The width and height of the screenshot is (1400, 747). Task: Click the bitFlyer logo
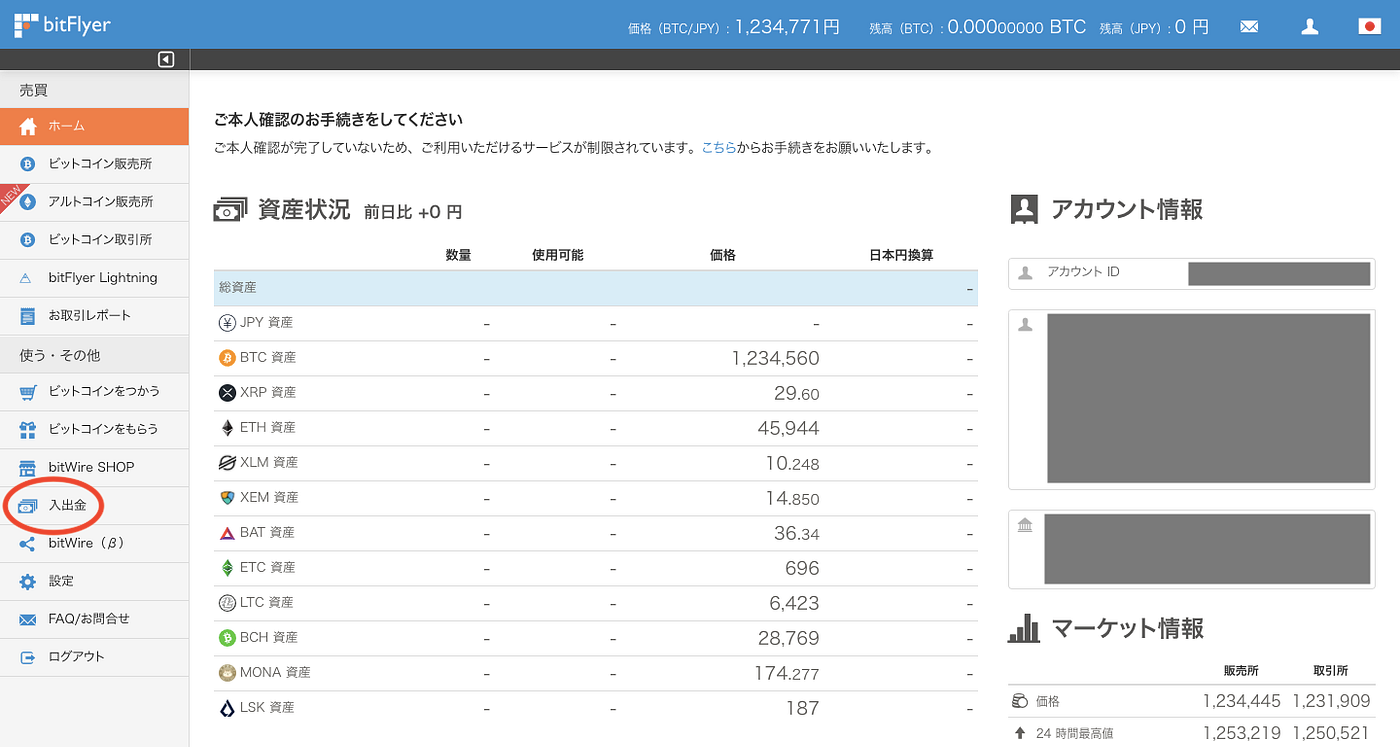click(62, 25)
